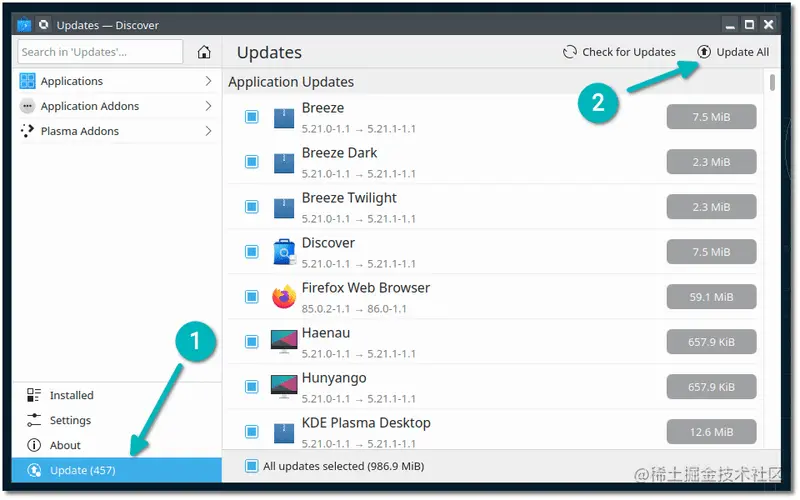Viewport: 800px width, 500px height.
Task: Toggle the All updates selected checkbox
Action: pos(251,466)
